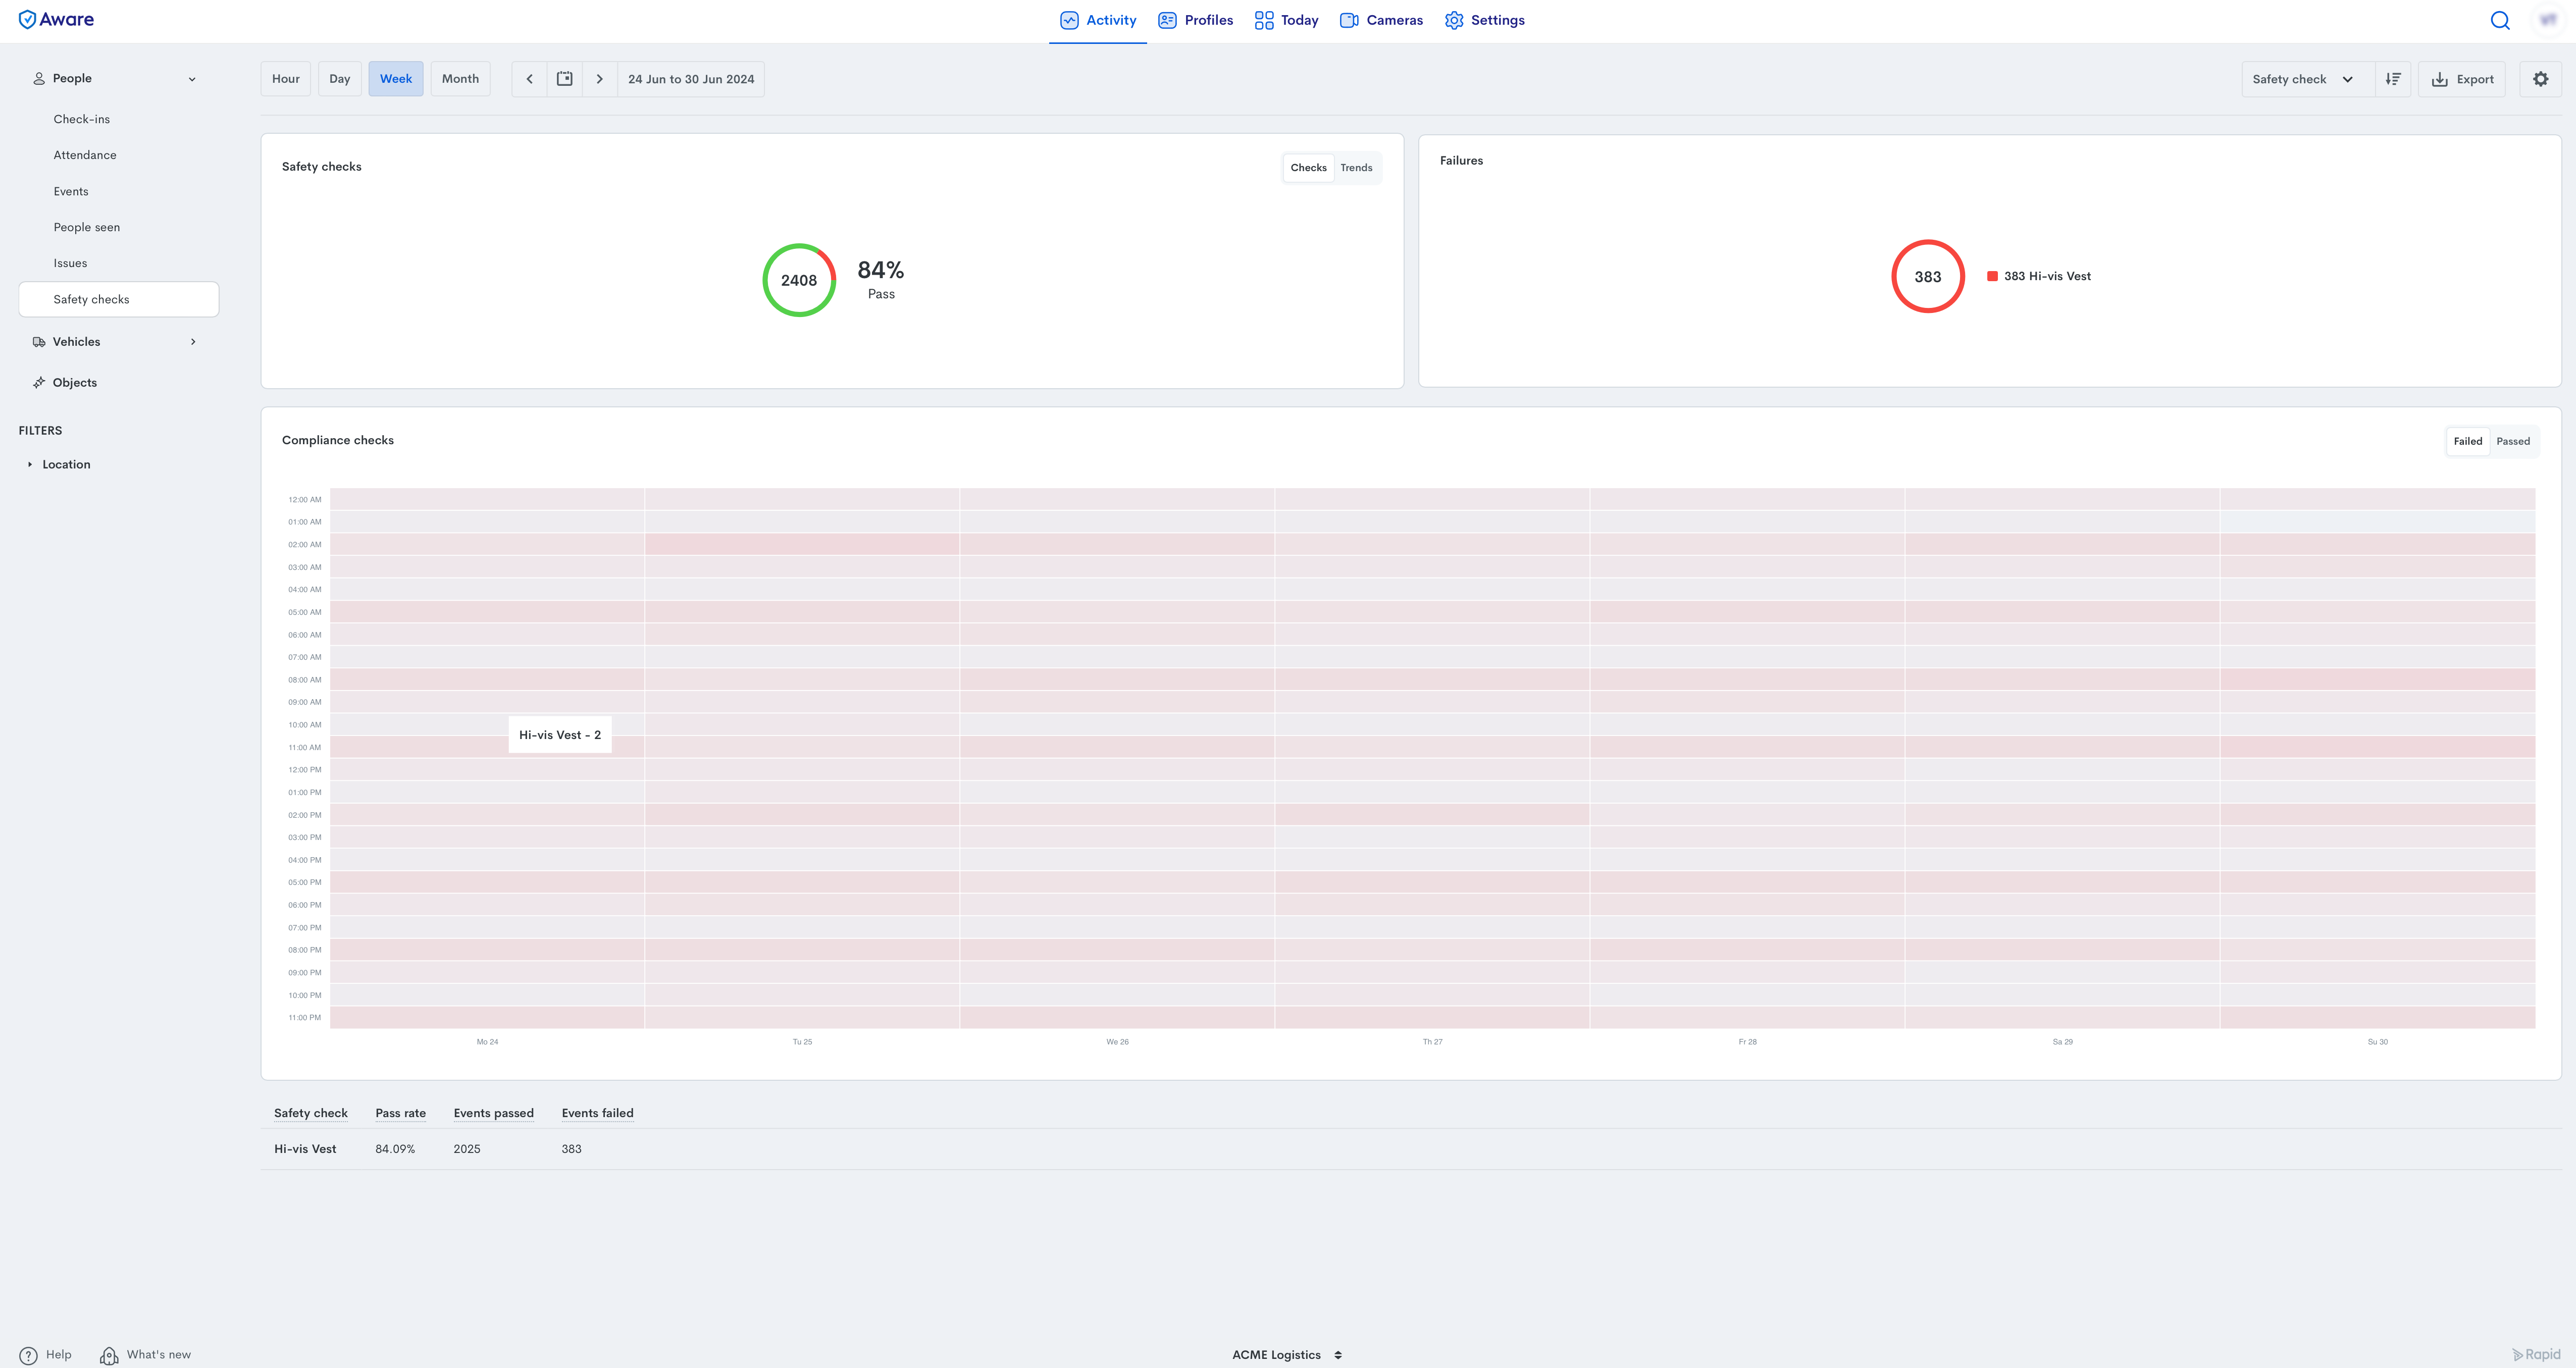
Task: Open the search magnifier icon
Action: point(2500,20)
